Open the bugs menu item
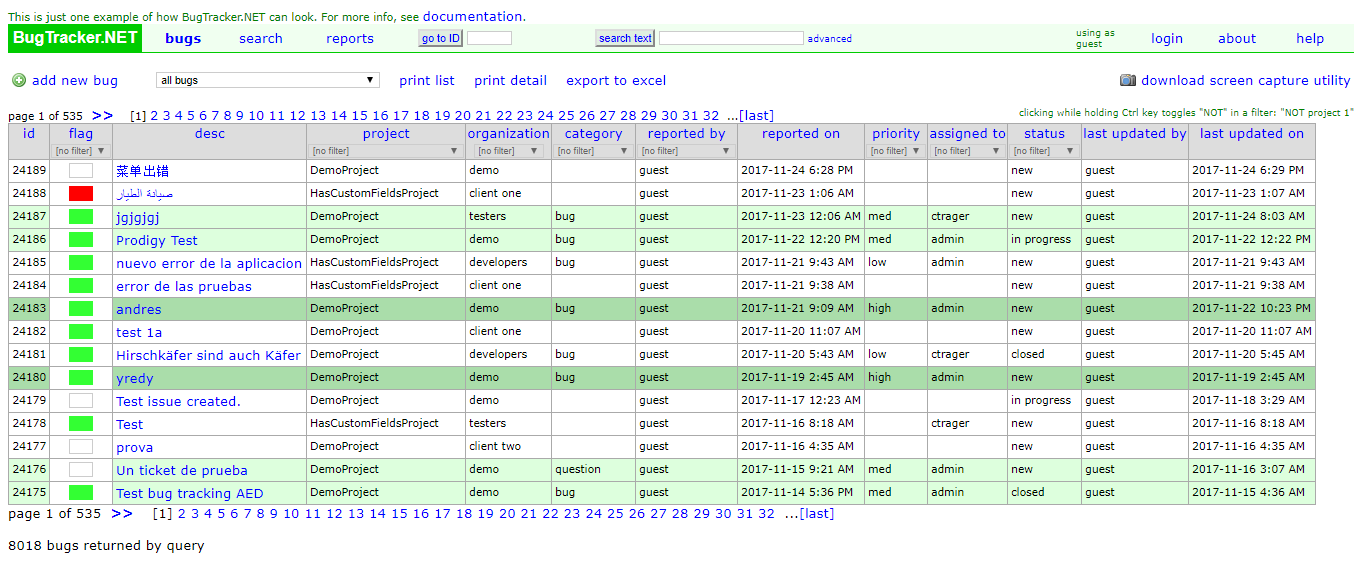Image resolution: width=1362 pixels, height=564 pixels. point(183,39)
